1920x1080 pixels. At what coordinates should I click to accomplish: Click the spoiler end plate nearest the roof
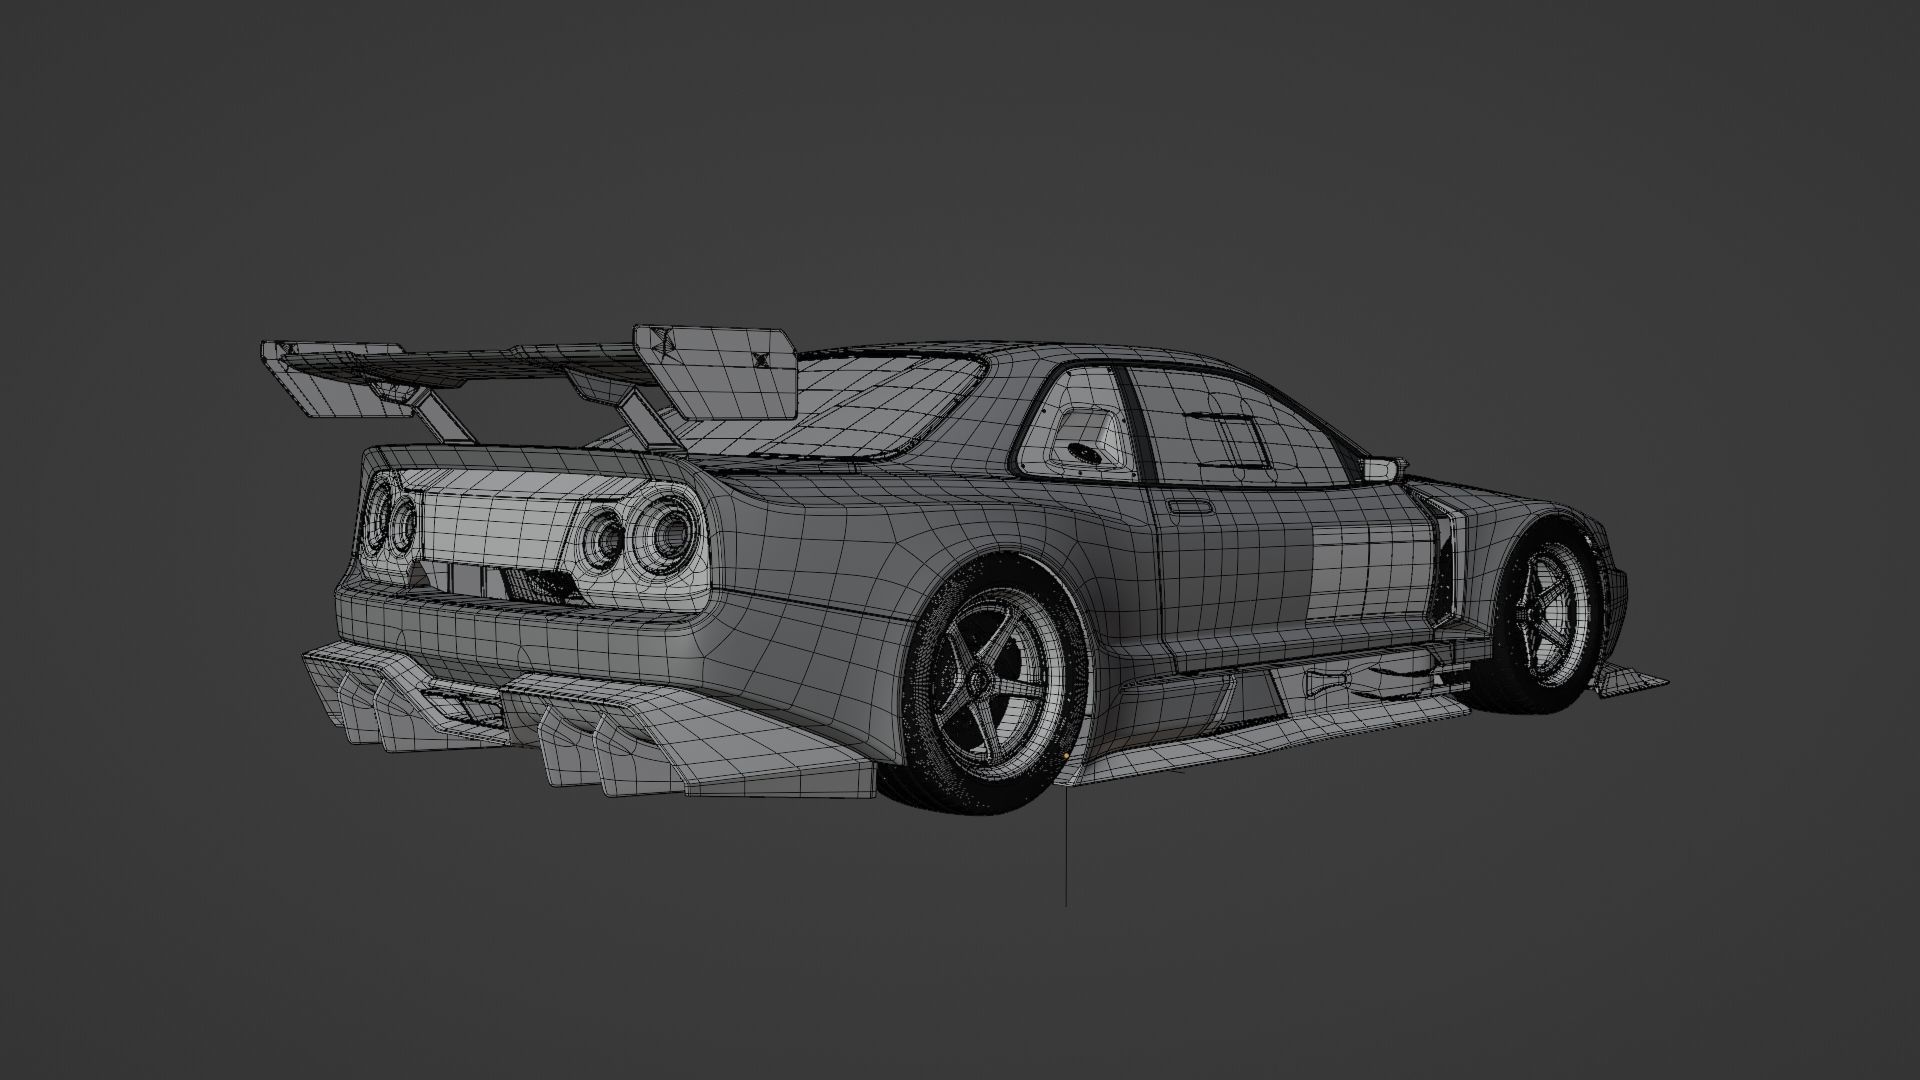click(715, 370)
